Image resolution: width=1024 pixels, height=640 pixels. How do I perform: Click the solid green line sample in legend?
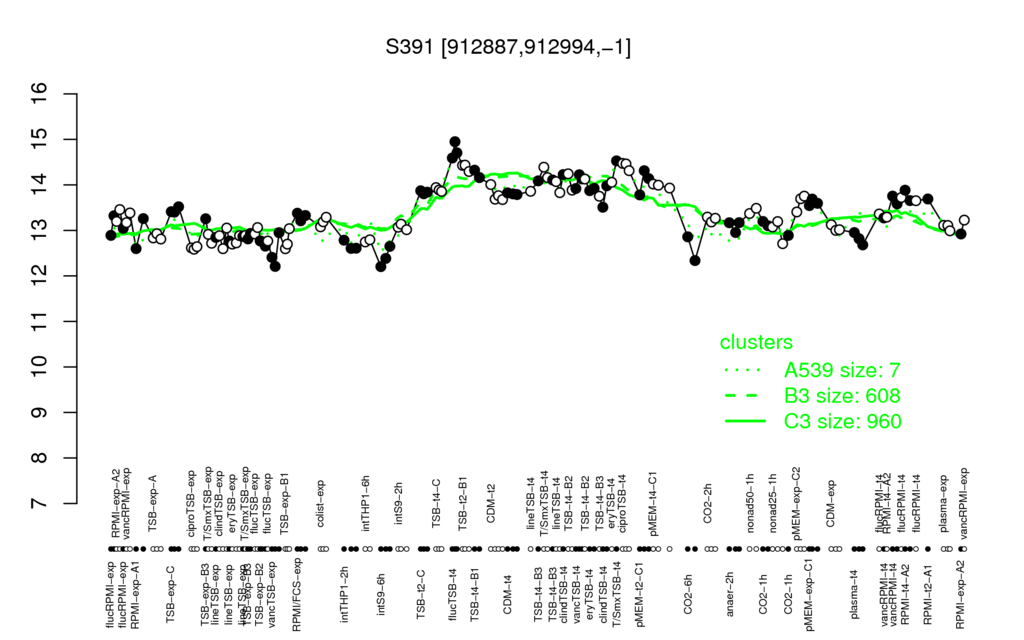click(x=744, y=421)
